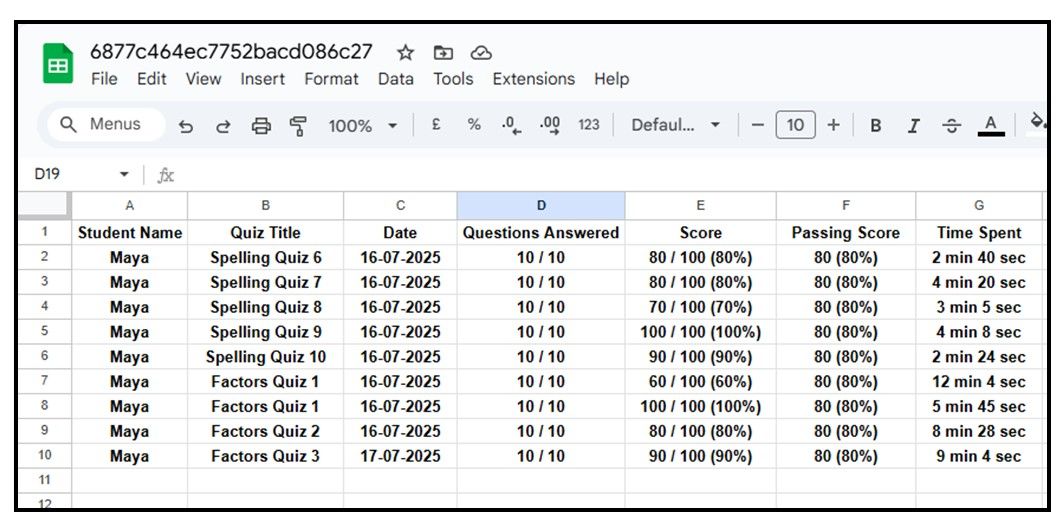Screen dimensions: 1063x532
Task: Open the Extensions menu
Action: click(533, 79)
